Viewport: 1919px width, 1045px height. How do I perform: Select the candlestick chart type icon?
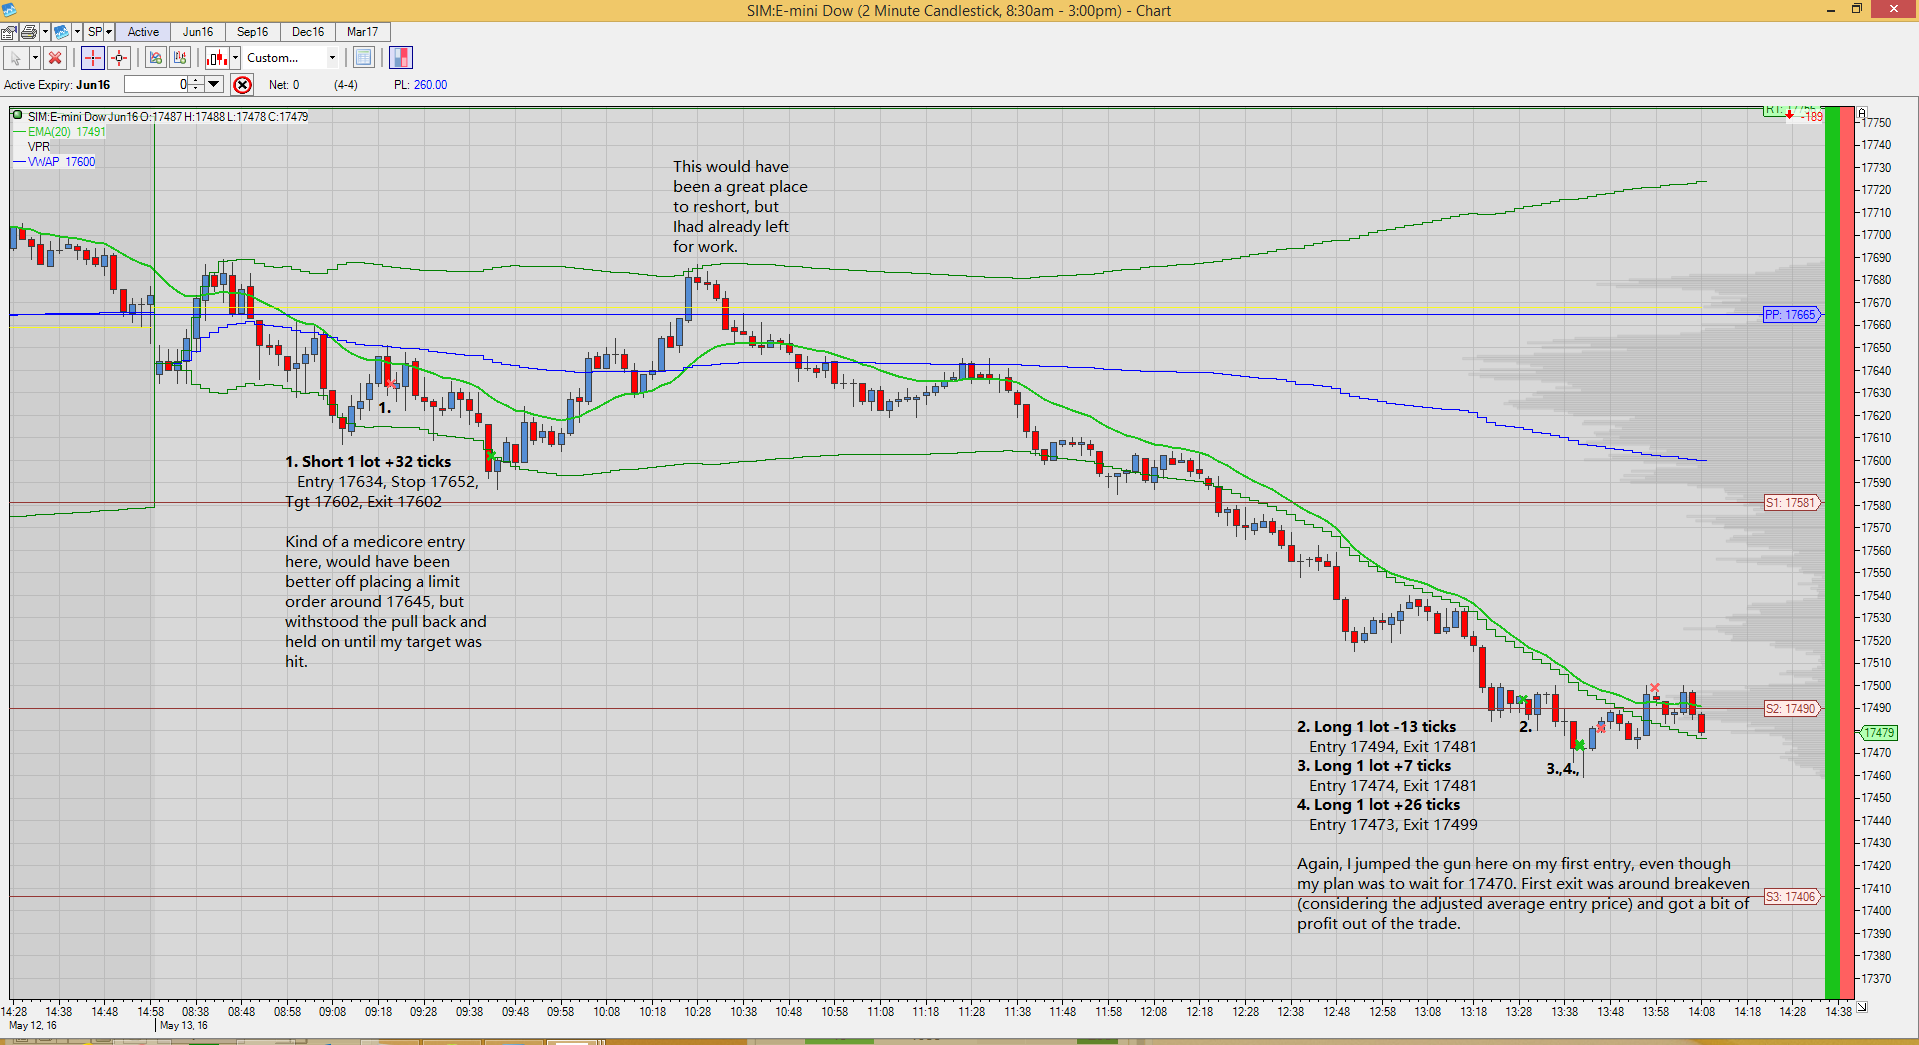point(217,58)
